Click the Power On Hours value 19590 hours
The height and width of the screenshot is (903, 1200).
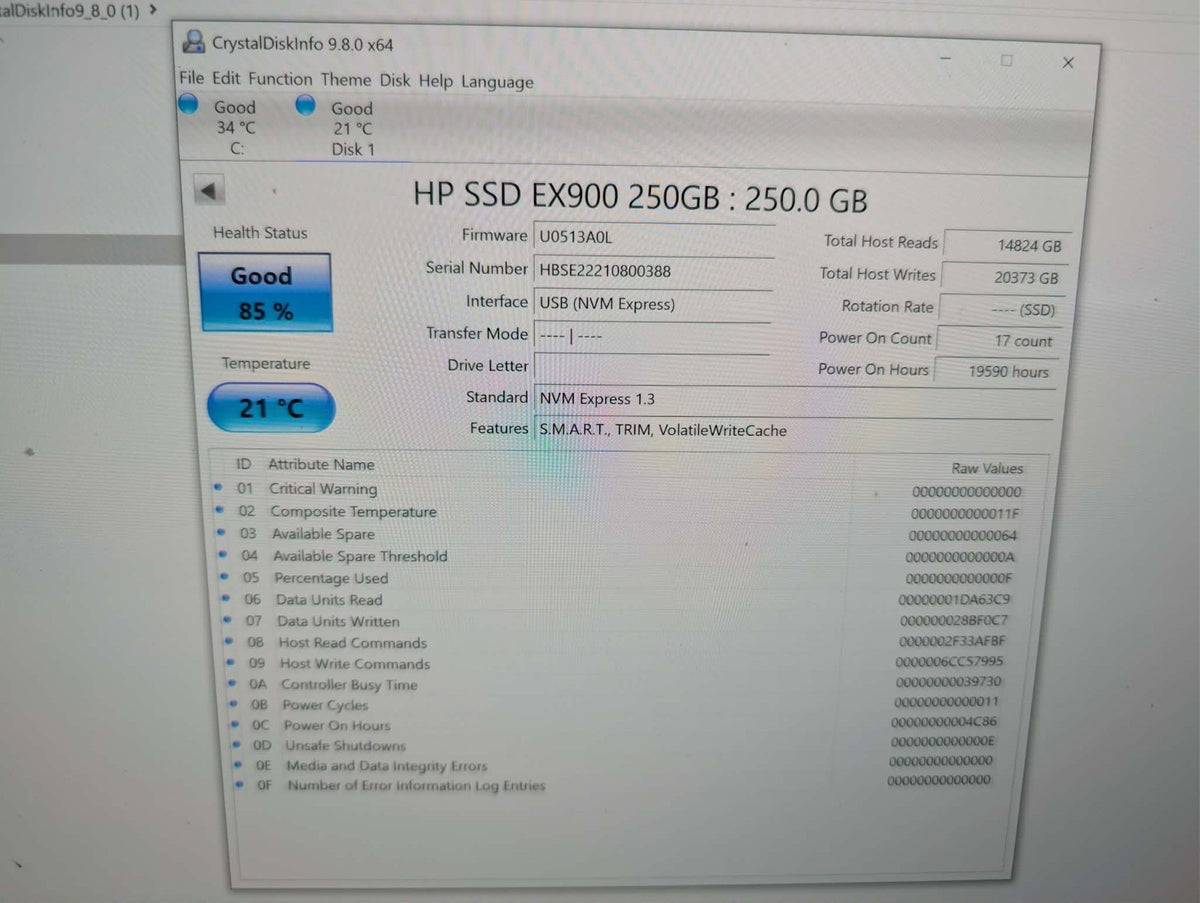pos(996,371)
